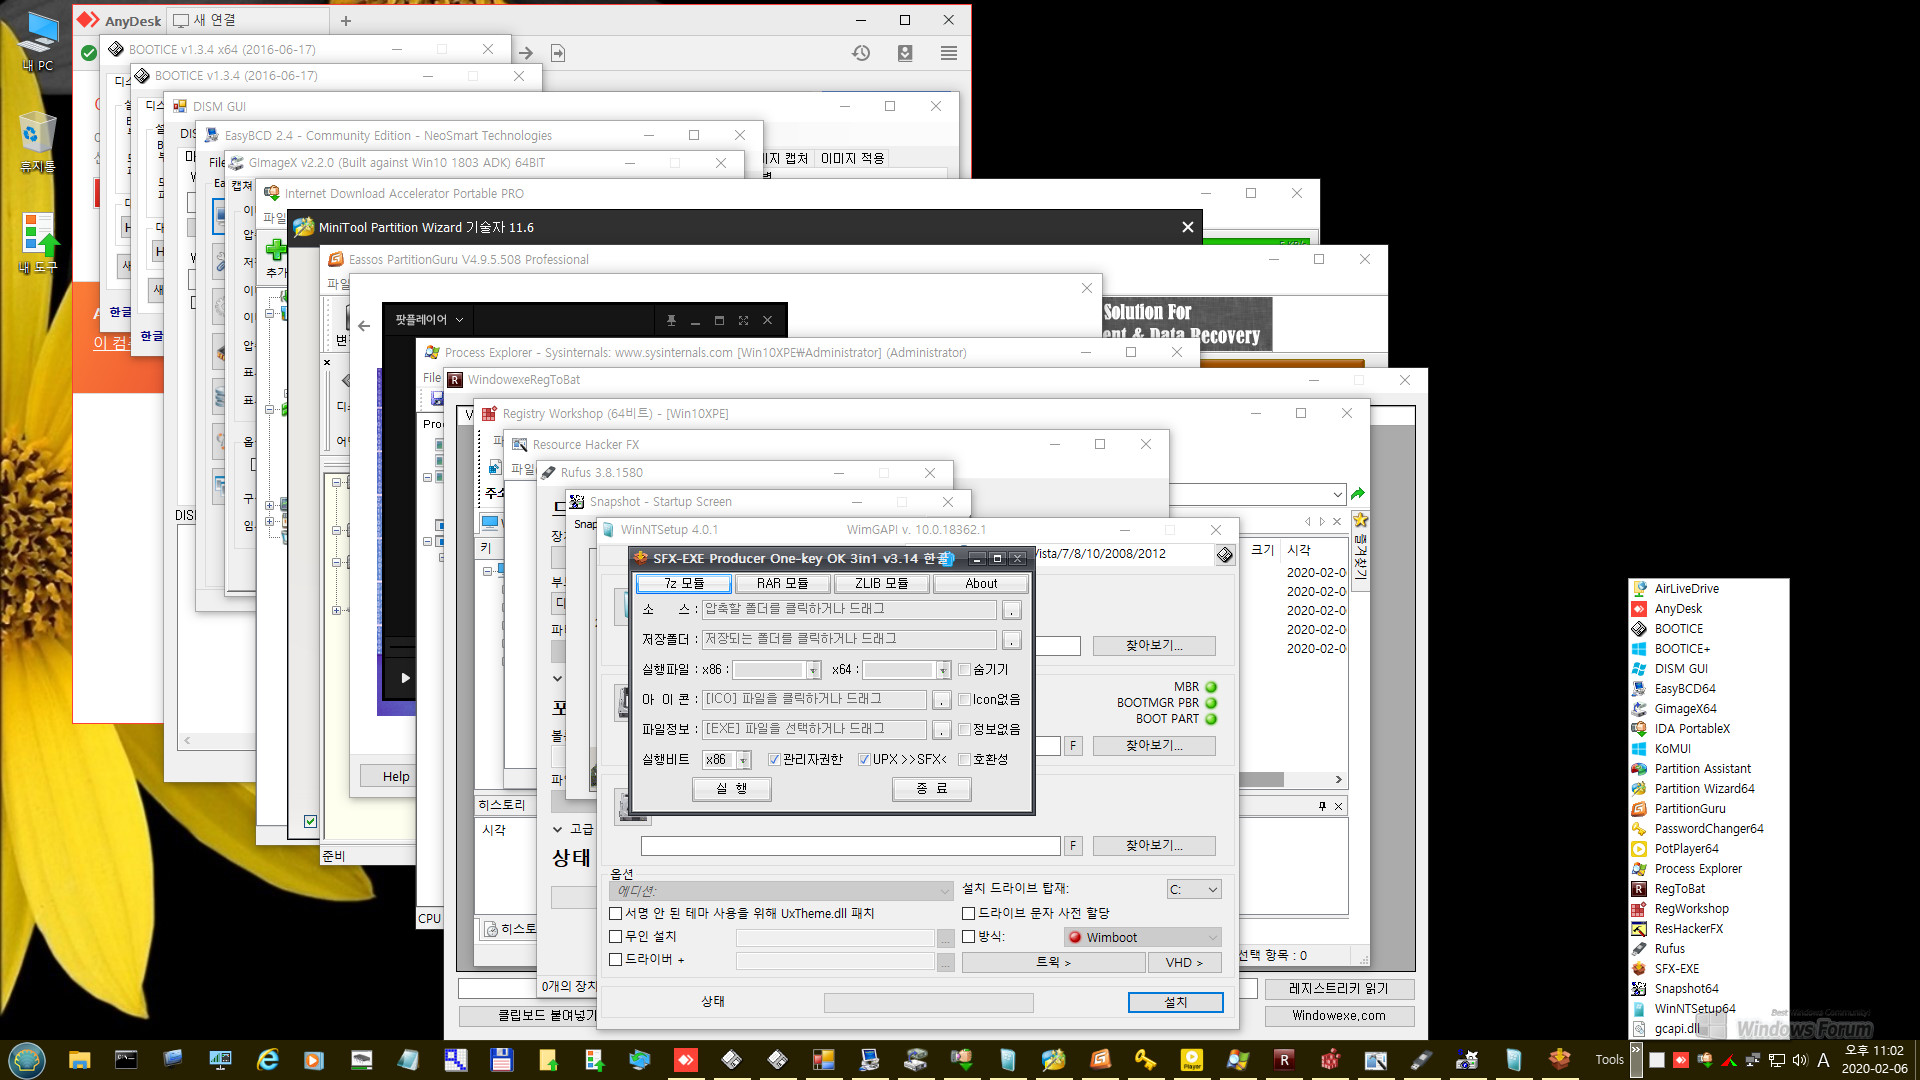Screen dimensions: 1920x1080
Task: Check the 호환성 checkbox
Action: pos(965,760)
